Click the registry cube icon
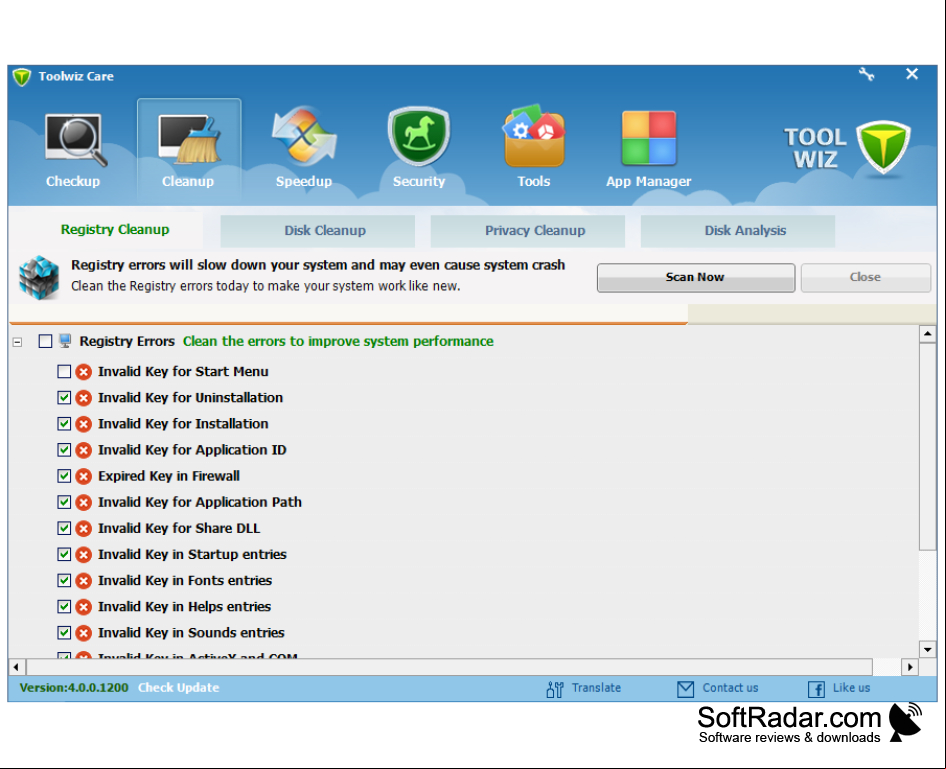The height and width of the screenshot is (769, 946). point(39,277)
